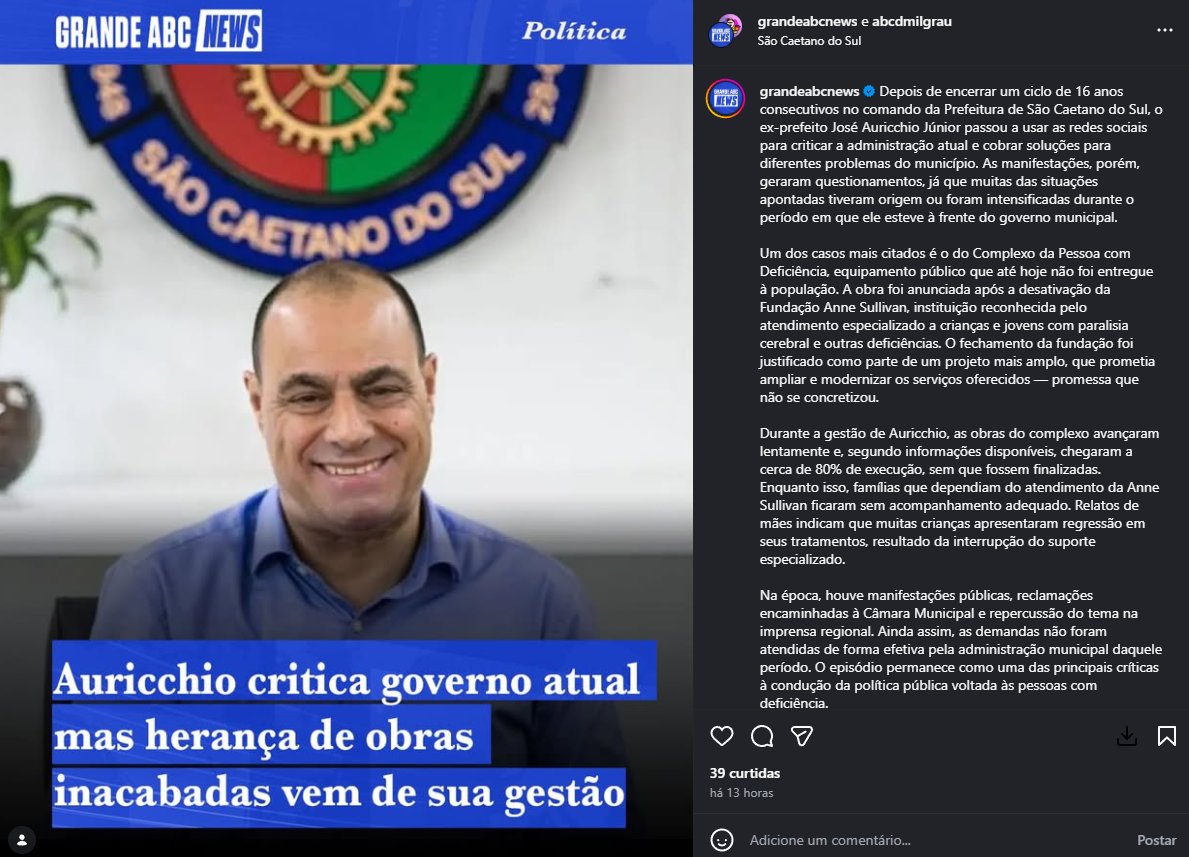The height and width of the screenshot is (857, 1189).
Task: Open São Caetano do Sul location
Action: 808,41
